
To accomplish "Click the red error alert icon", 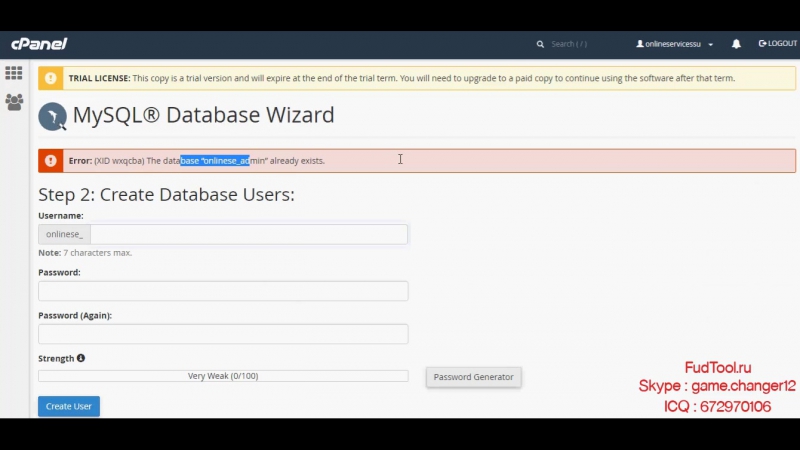I will pos(51,161).
